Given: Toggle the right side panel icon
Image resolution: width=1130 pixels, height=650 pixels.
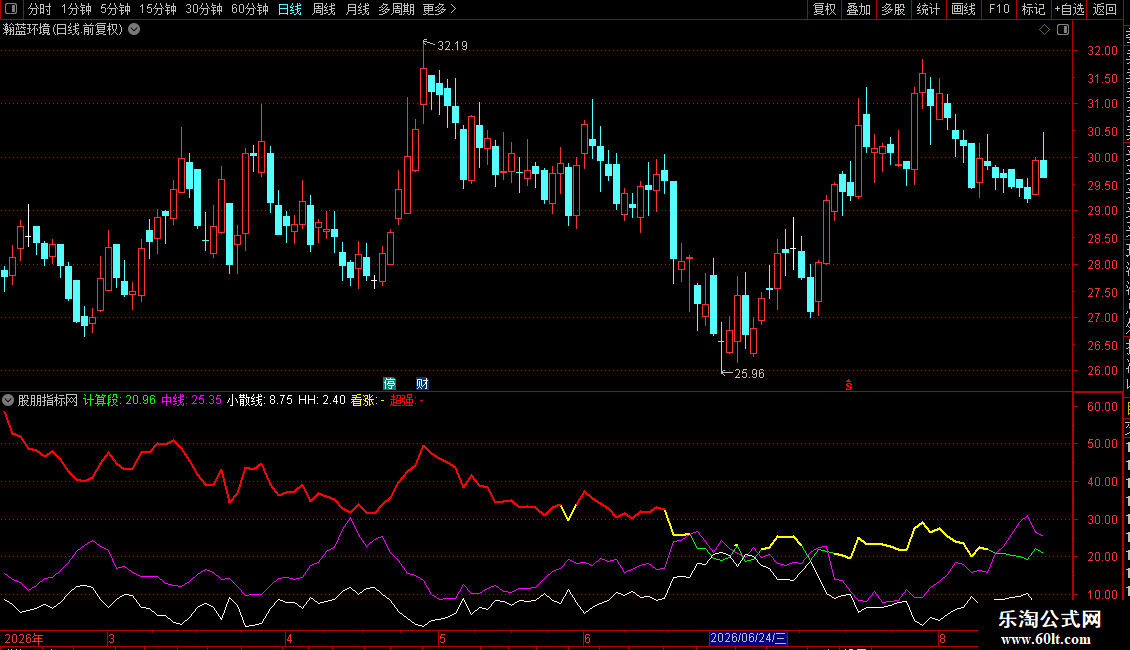Looking at the screenshot, I should tap(1063, 30).
